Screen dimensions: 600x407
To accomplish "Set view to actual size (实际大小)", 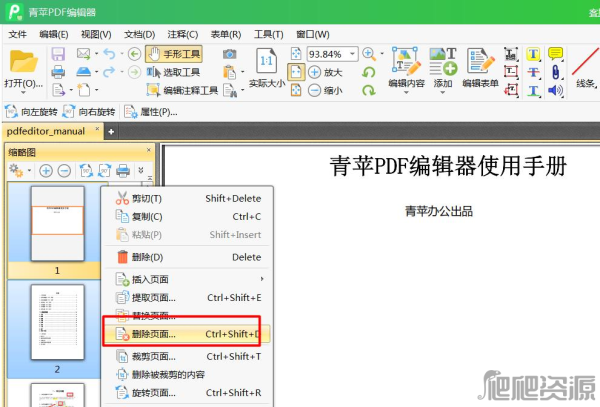I will click(x=267, y=68).
